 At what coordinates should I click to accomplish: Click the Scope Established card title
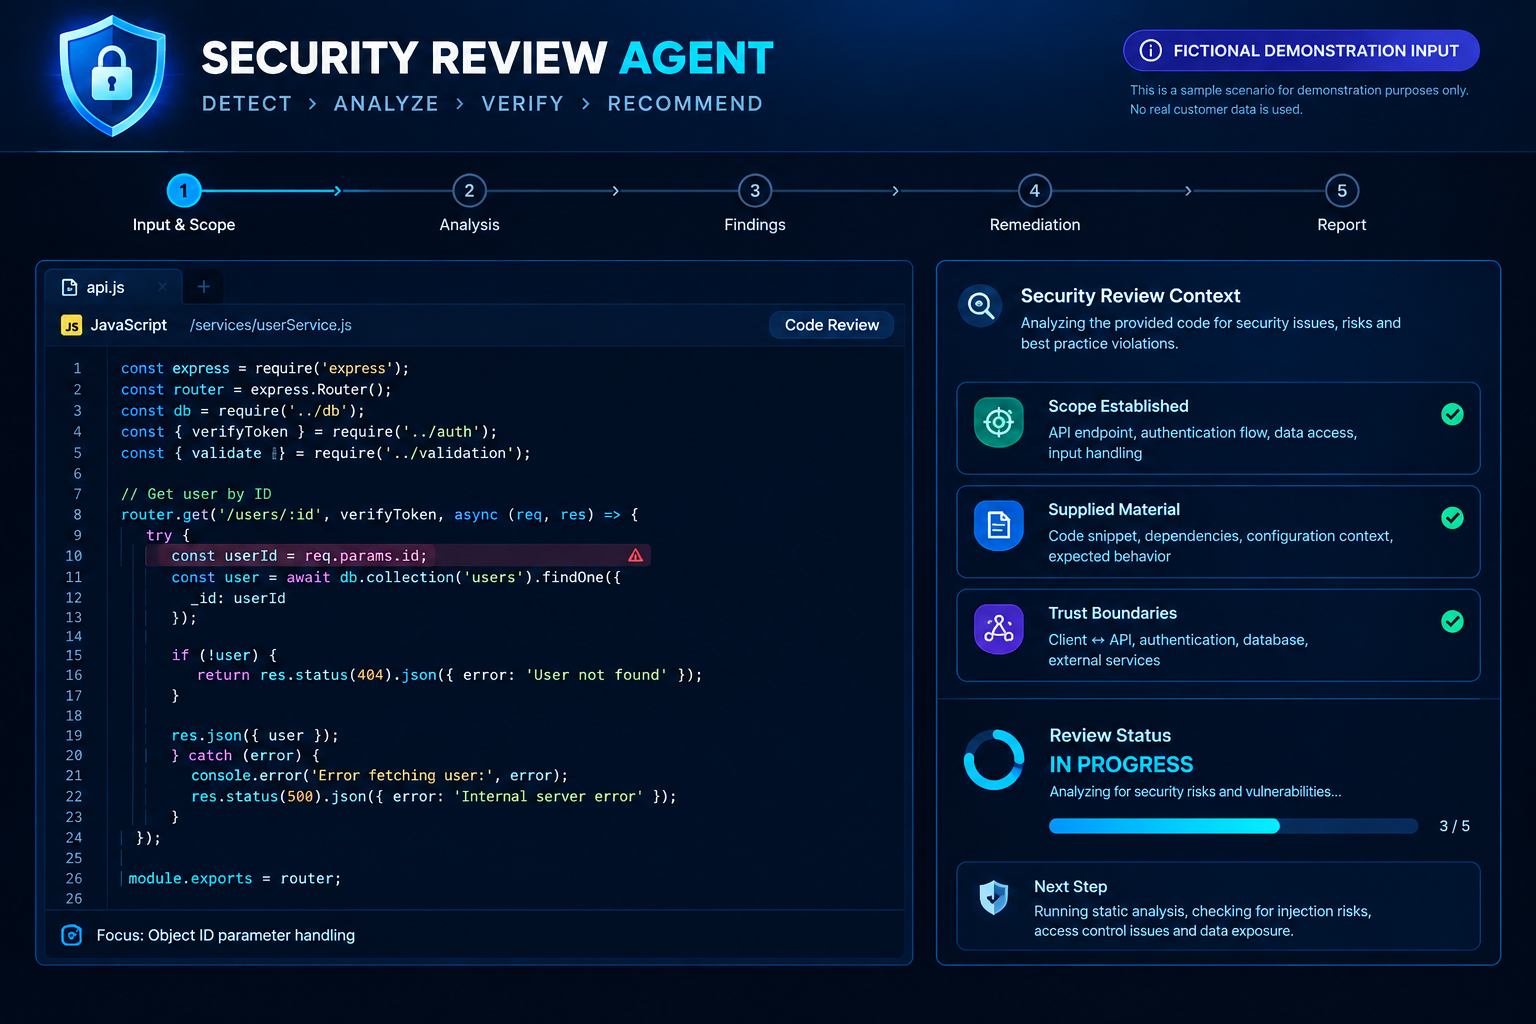(1118, 406)
